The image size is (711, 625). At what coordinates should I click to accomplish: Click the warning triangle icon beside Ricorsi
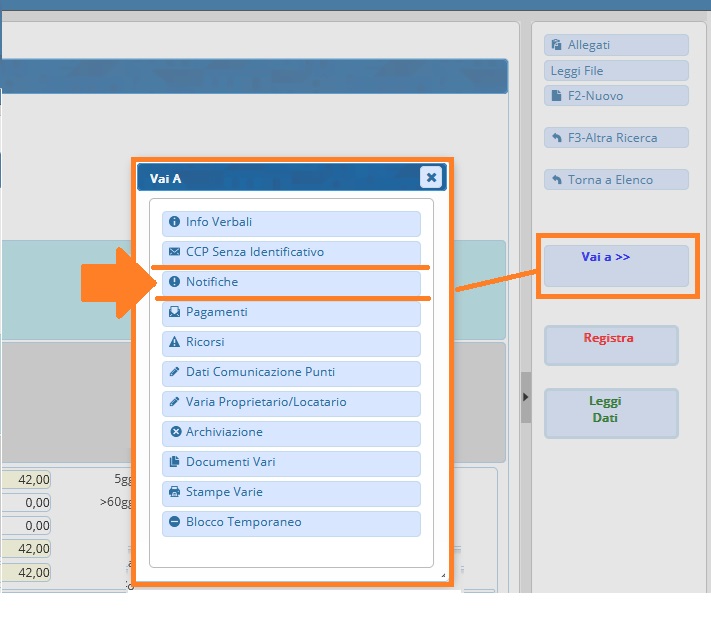point(175,342)
